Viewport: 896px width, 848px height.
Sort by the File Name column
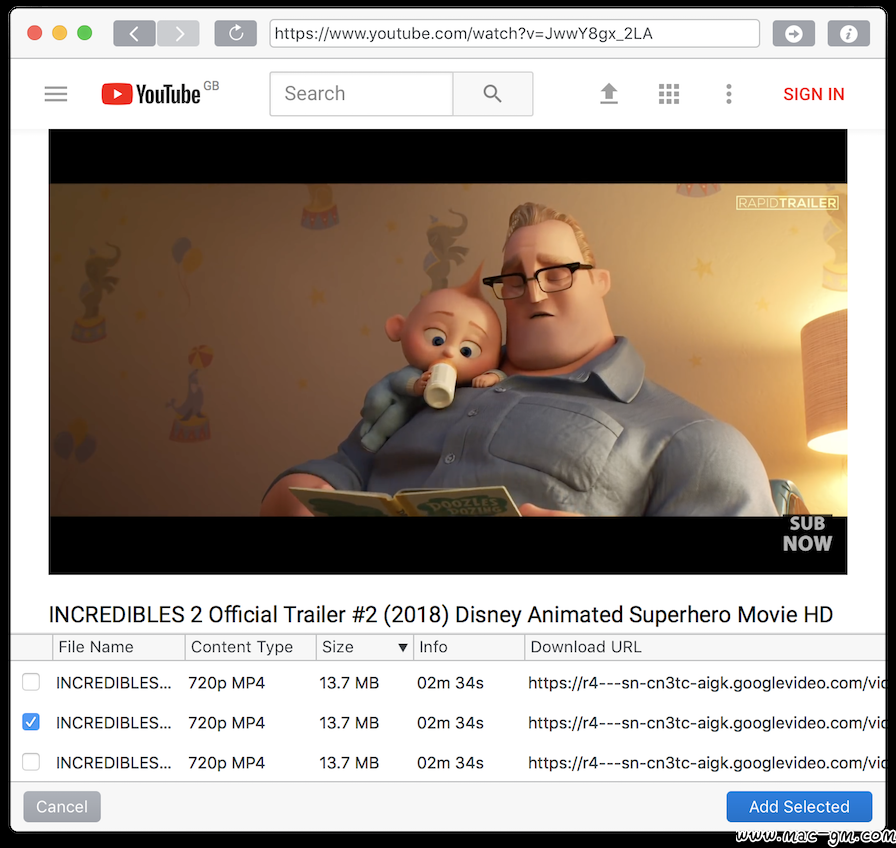(119, 647)
